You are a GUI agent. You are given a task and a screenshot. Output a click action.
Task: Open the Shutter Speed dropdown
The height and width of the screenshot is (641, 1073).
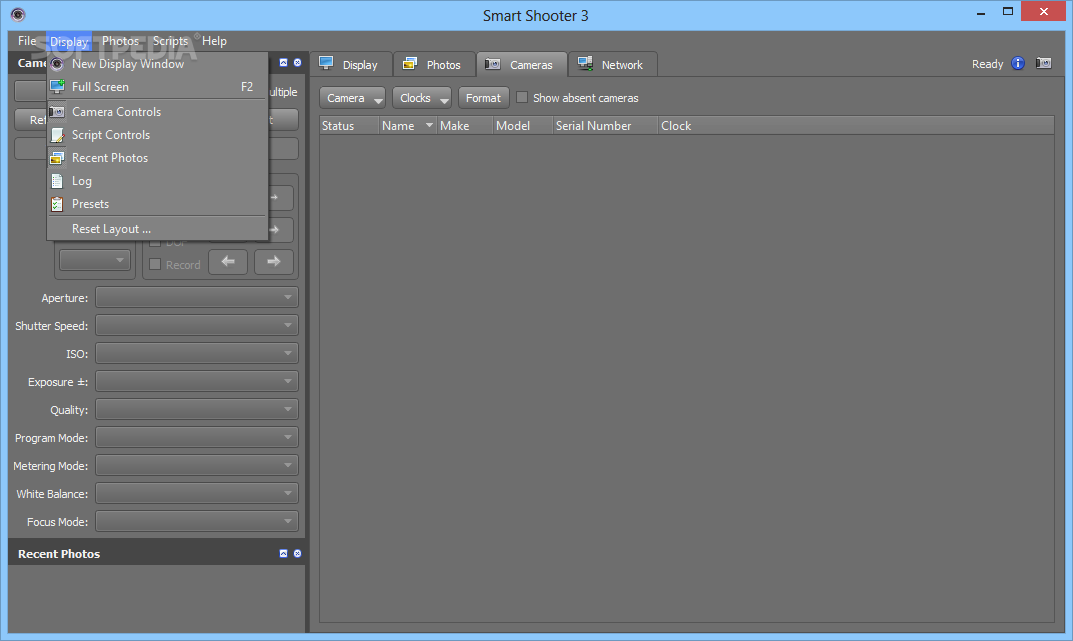click(x=196, y=326)
